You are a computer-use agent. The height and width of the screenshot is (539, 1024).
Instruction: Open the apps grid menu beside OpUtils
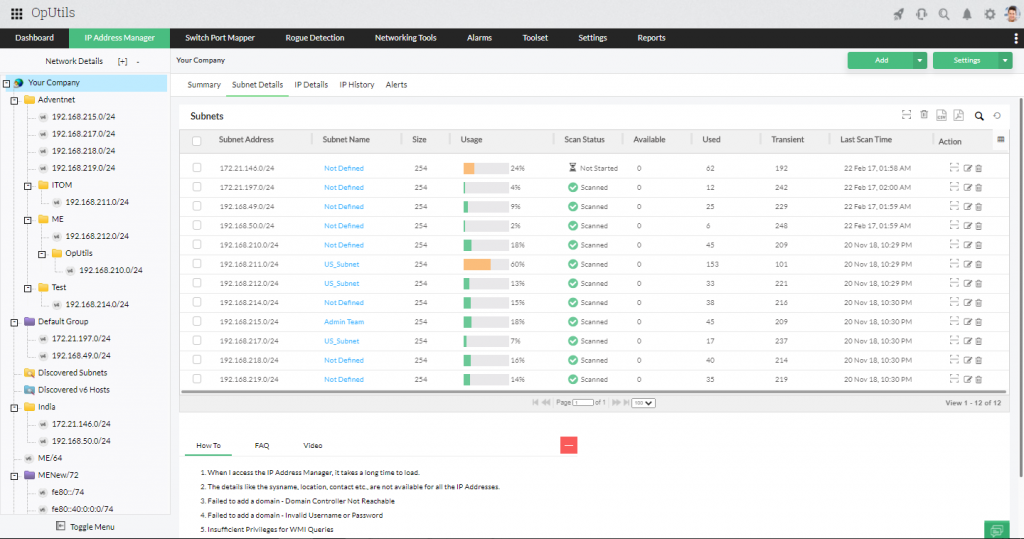(17, 14)
